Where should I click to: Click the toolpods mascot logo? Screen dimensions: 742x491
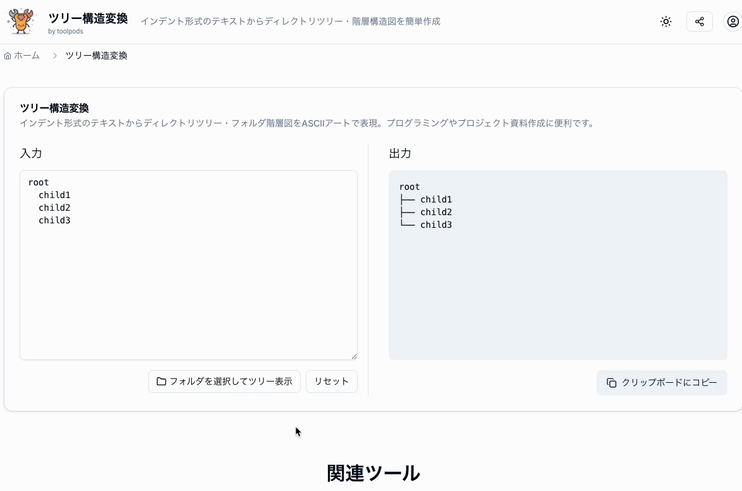coord(20,21)
